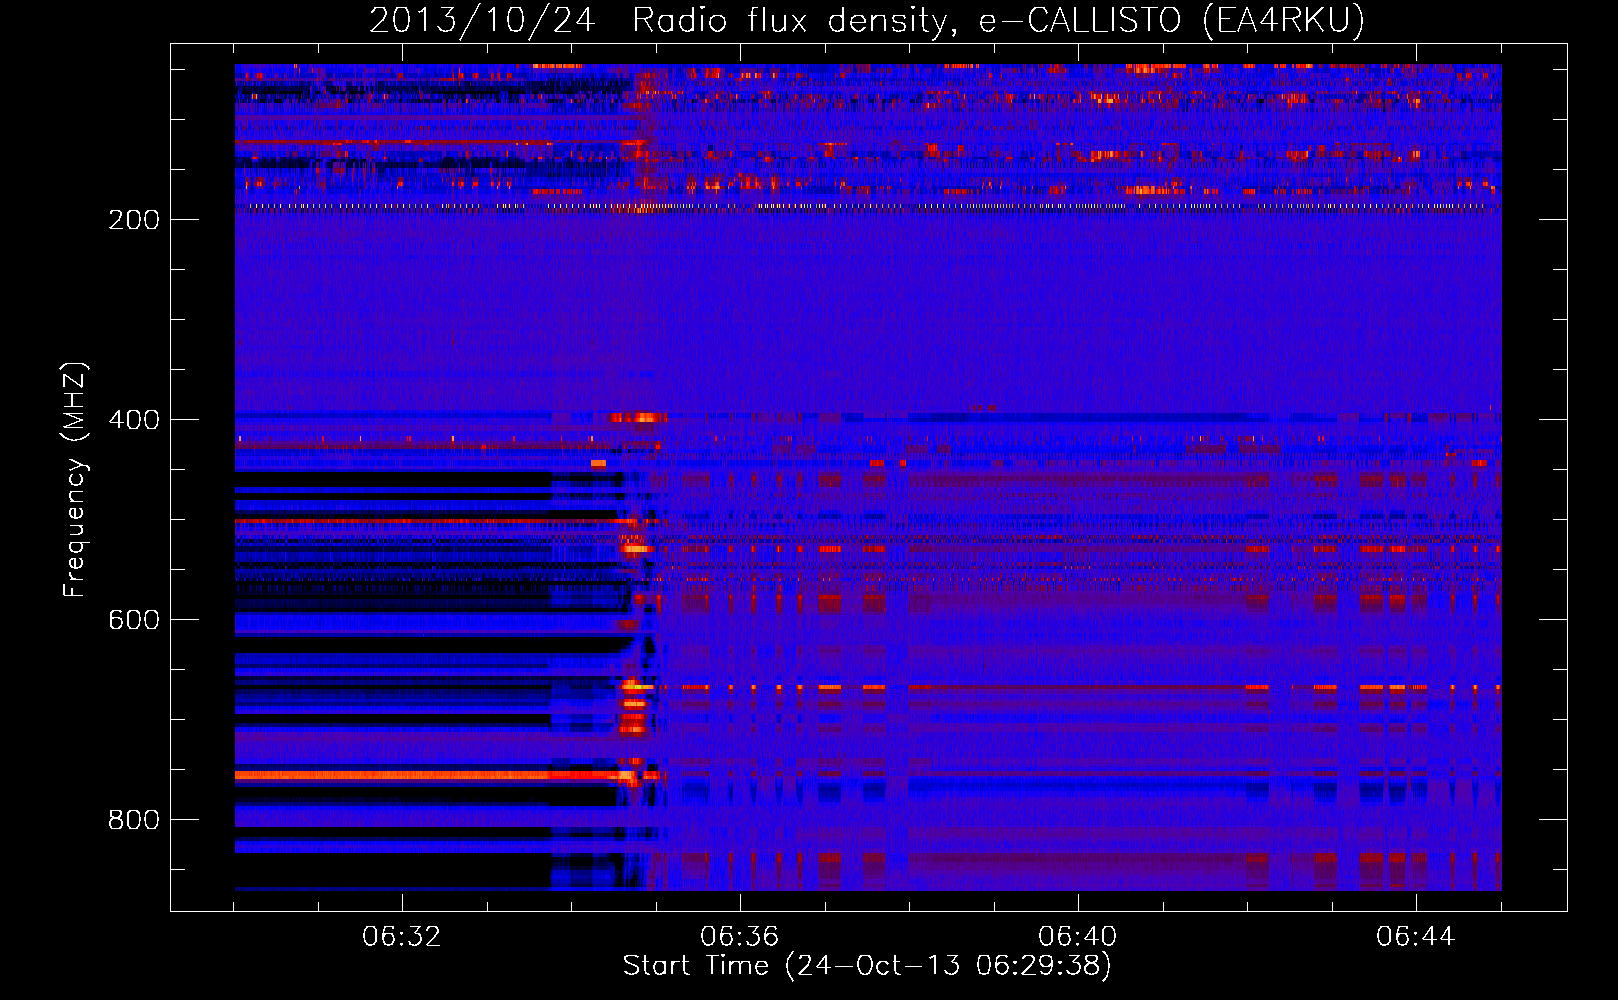Click the "Start Time (24-Oct-13 06:29:38)" axis label

pyautogui.click(x=867, y=966)
